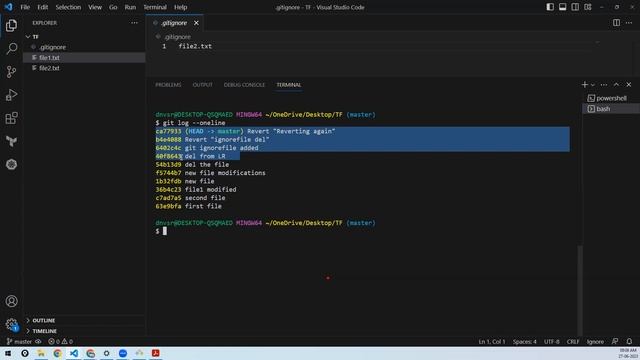The height and width of the screenshot is (360, 640).
Task: Select the Terminal panel tab
Action: [289, 84]
